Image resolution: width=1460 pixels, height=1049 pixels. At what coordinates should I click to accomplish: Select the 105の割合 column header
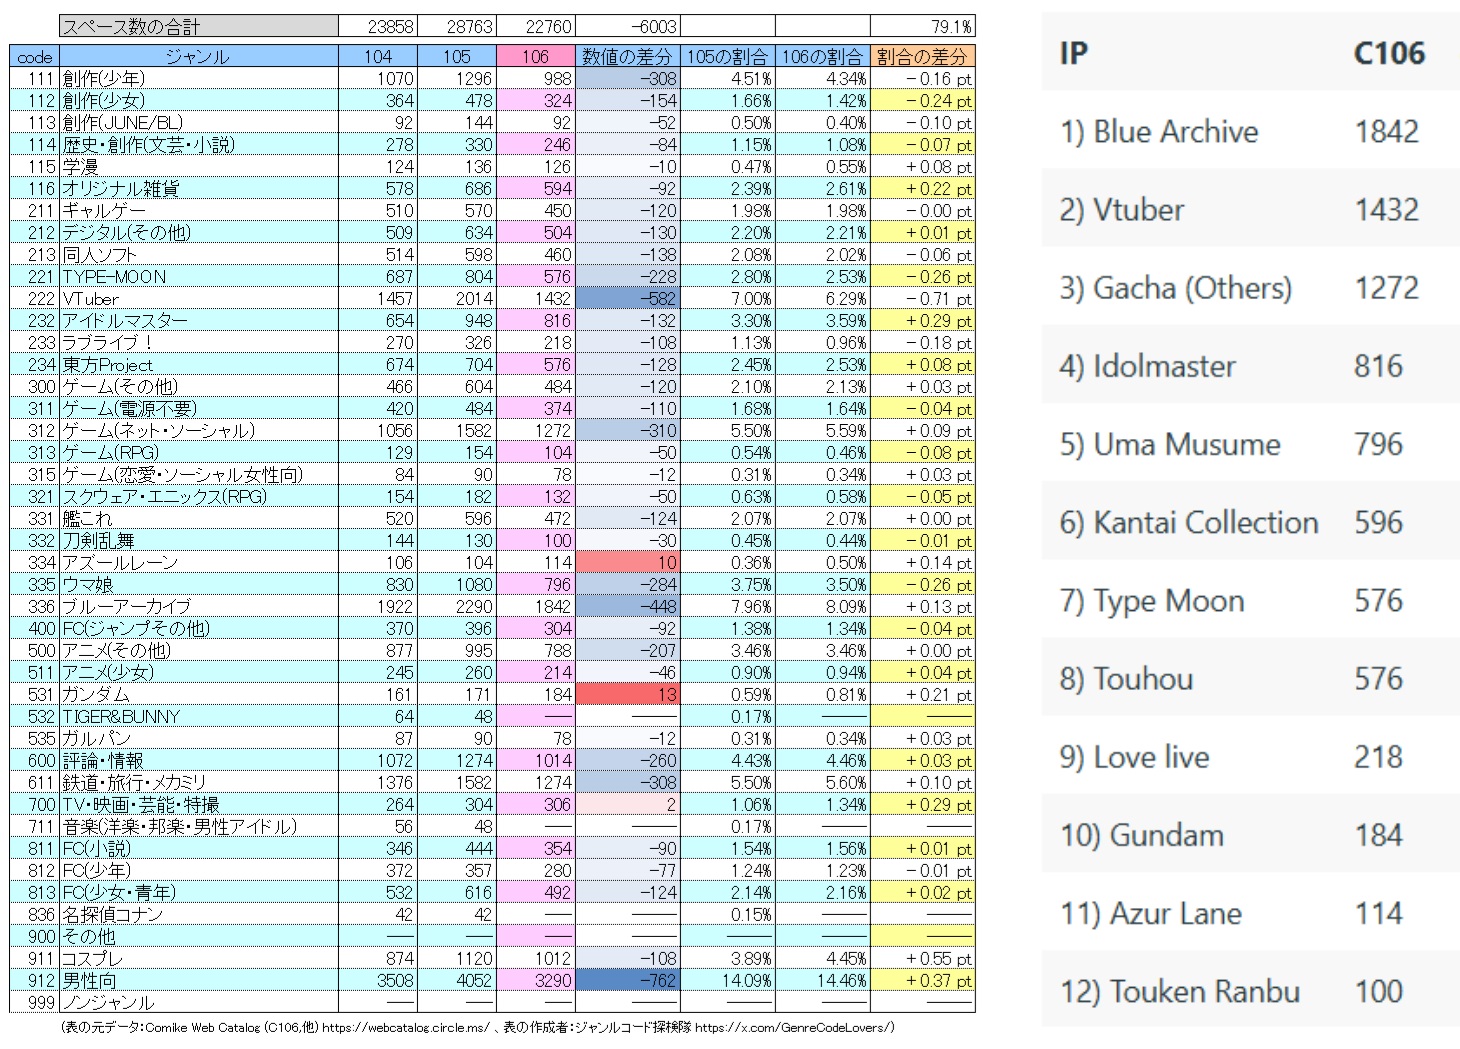click(728, 57)
